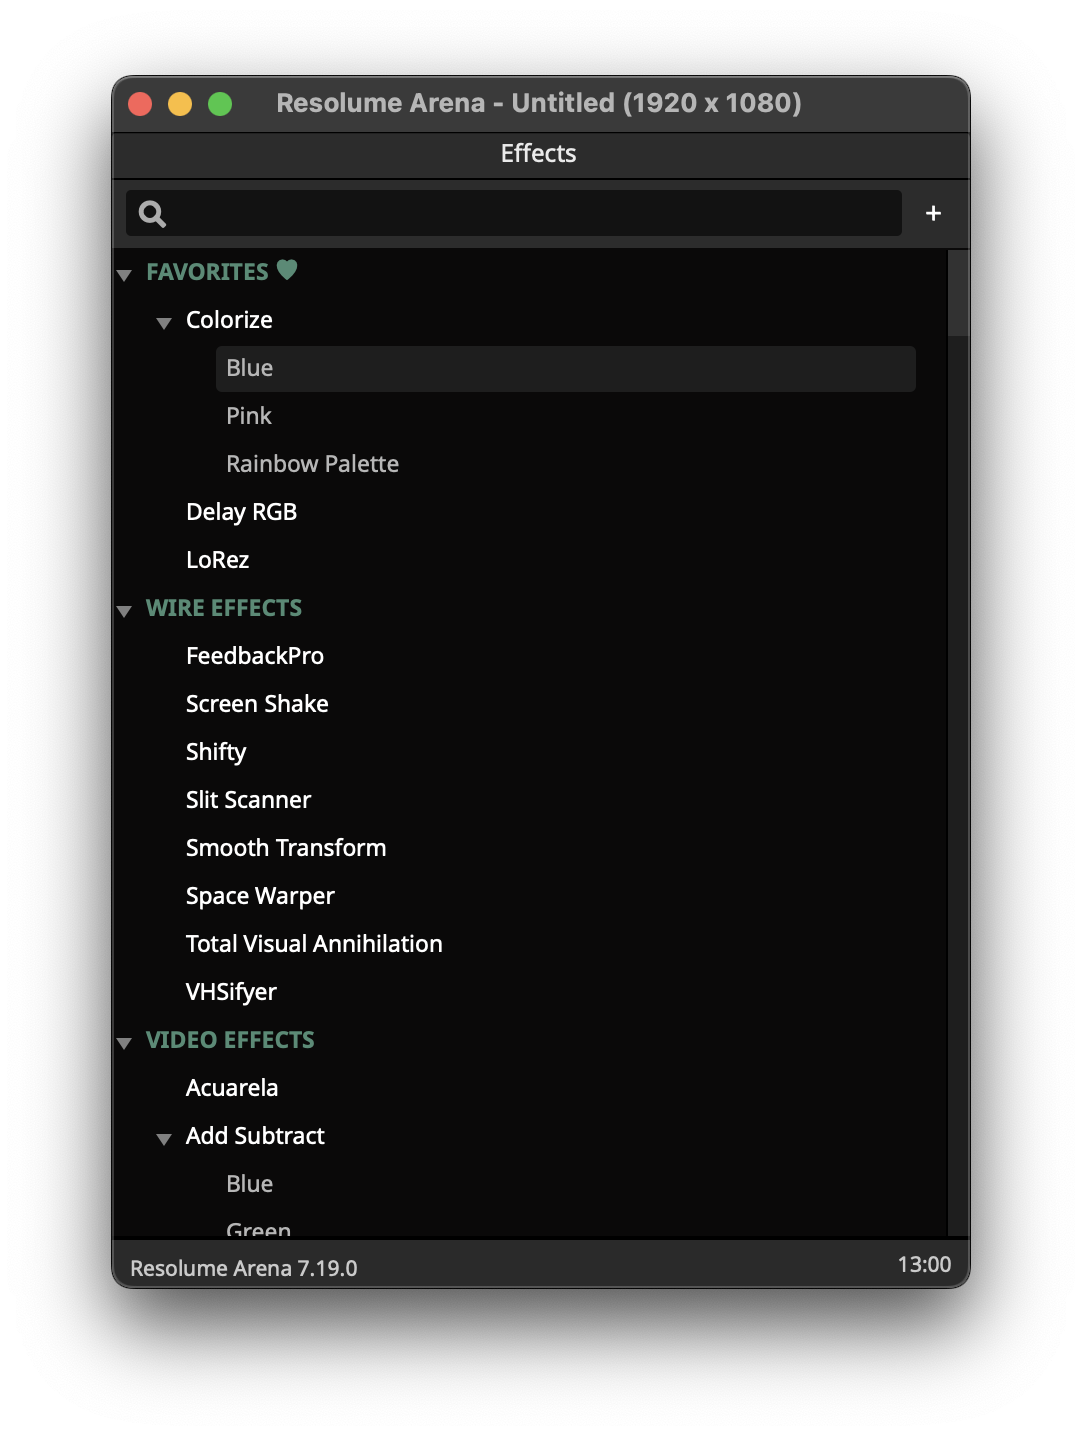The image size is (1082, 1436).
Task: Focus the effects search field
Action: click(530, 214)
